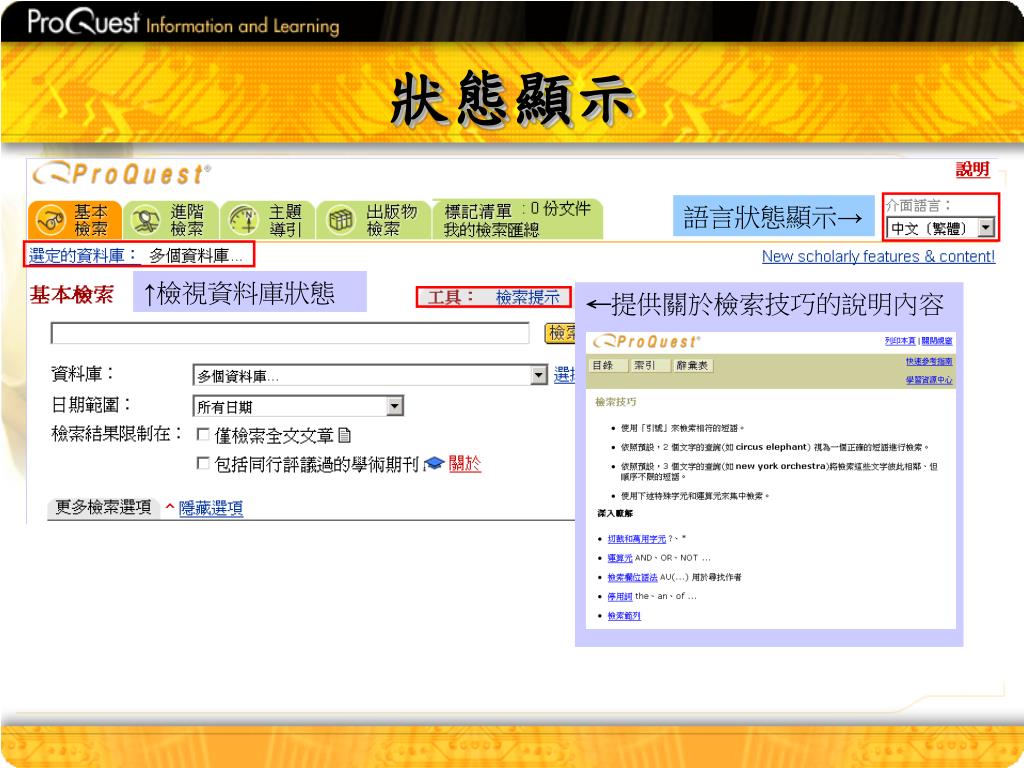
Task: Click the full-text document icon
Action: click(x=345, y=435)
